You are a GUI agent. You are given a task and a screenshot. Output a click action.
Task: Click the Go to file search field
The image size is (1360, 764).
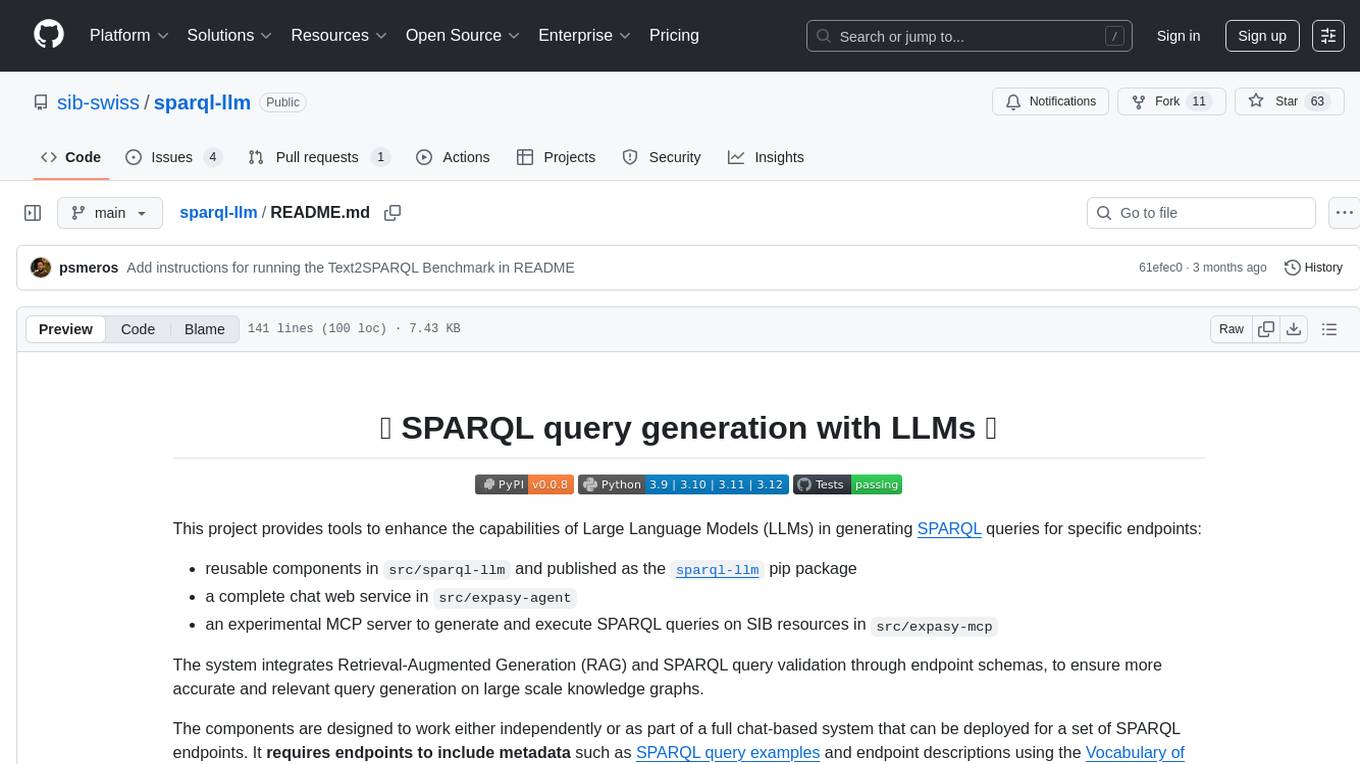coord(1200,213)
